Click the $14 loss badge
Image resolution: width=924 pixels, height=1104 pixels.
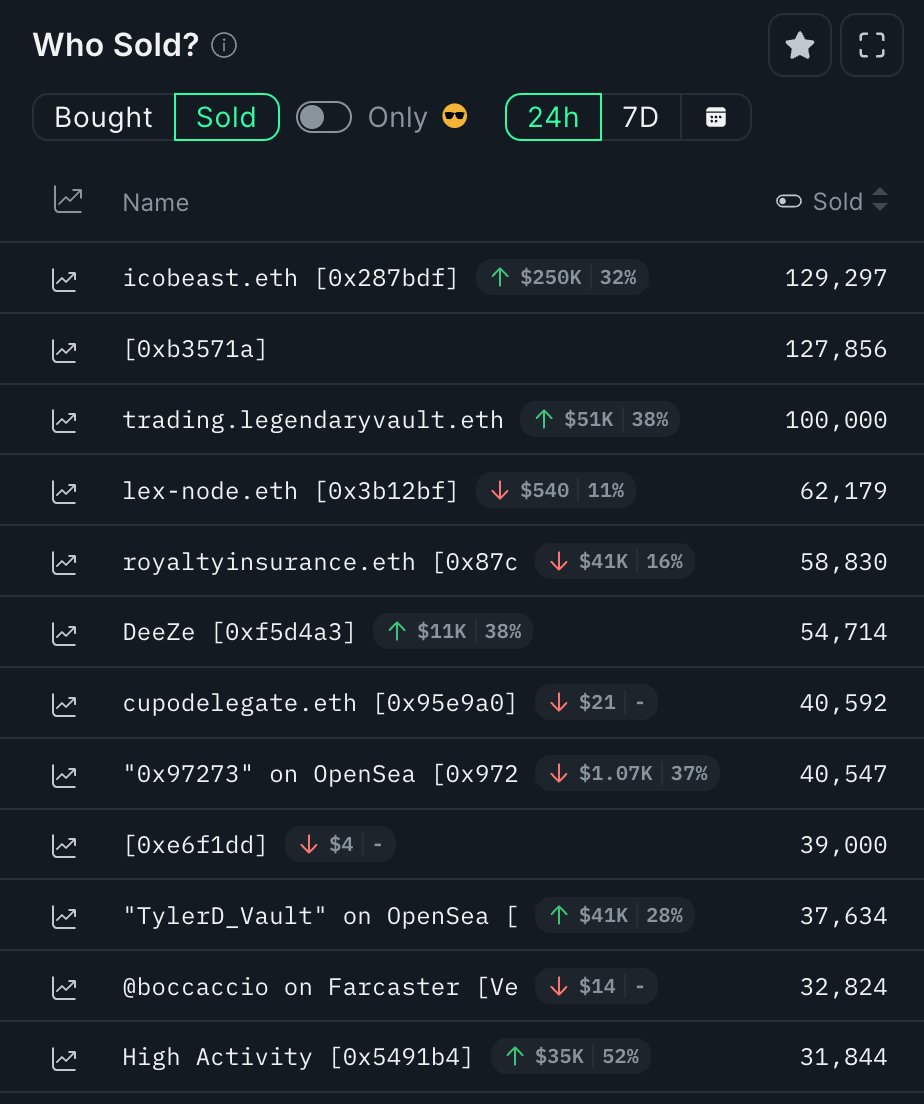point(596,986)
